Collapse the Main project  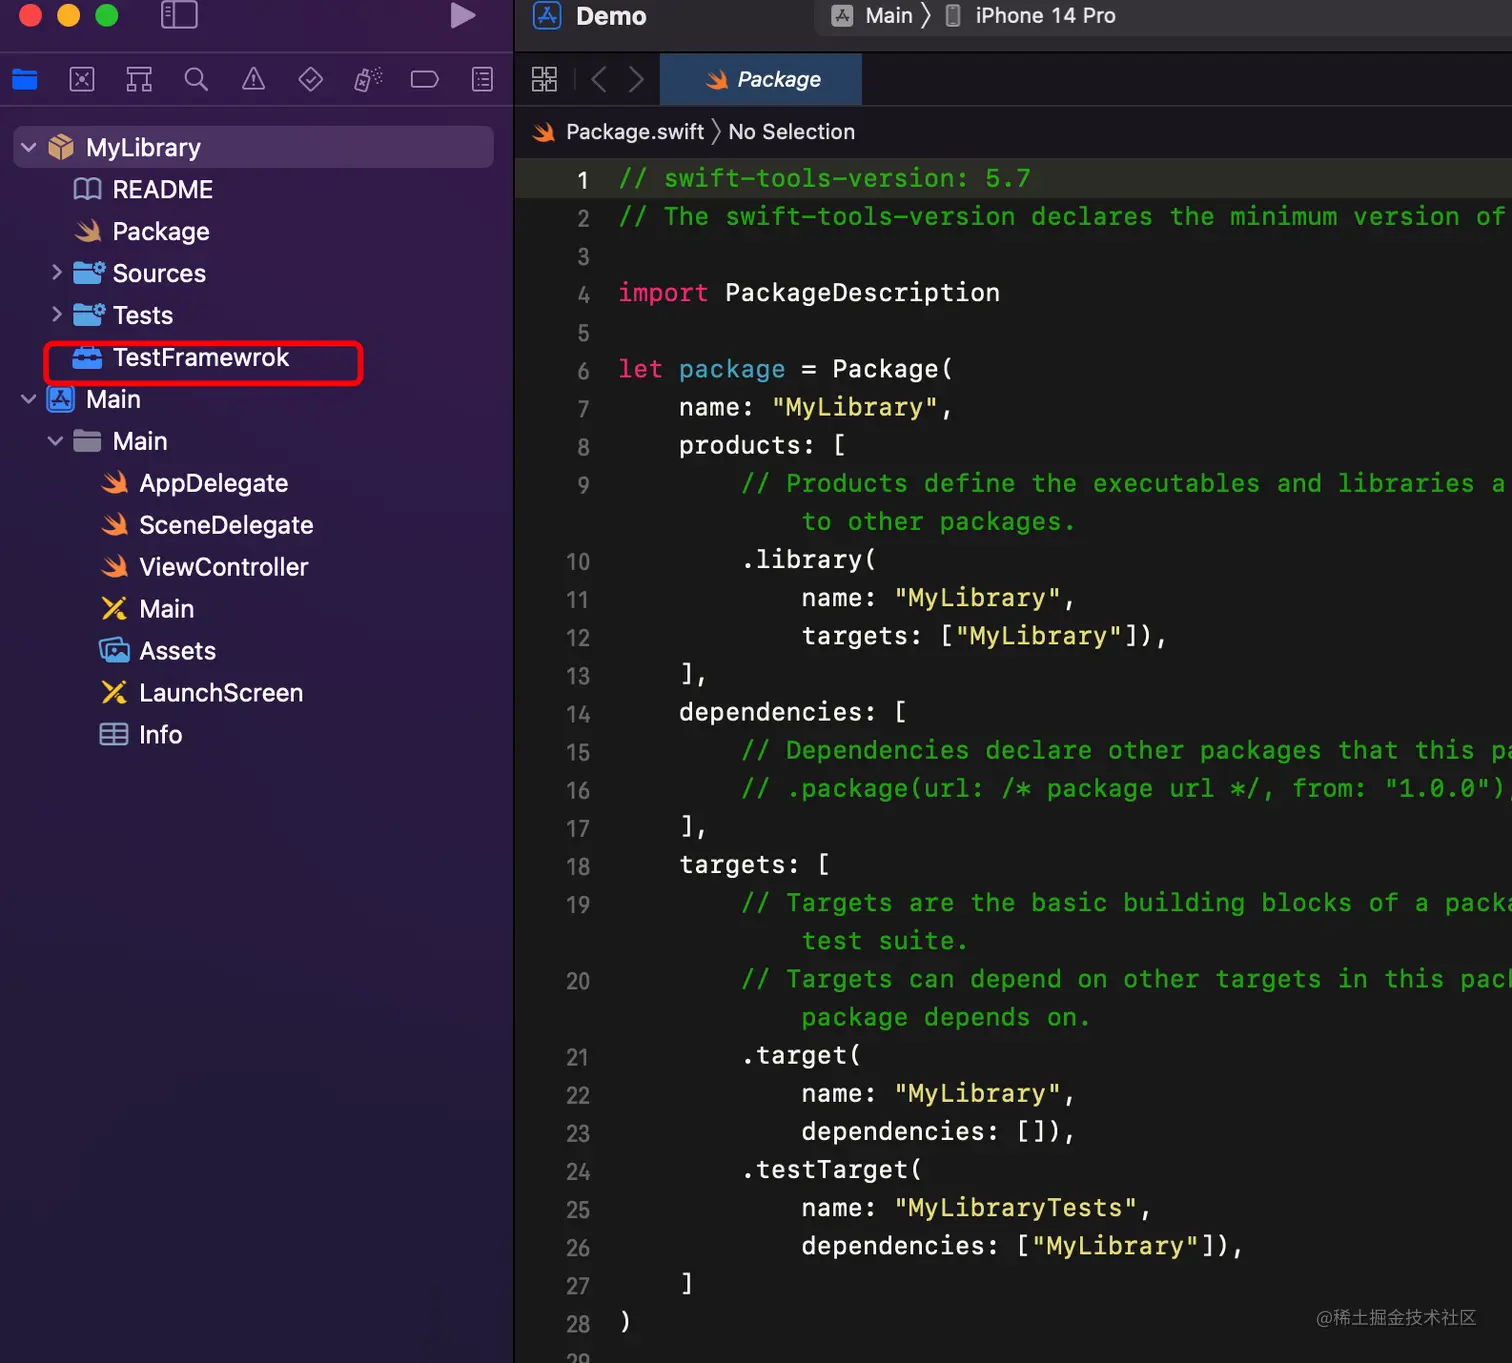(29, 399)
